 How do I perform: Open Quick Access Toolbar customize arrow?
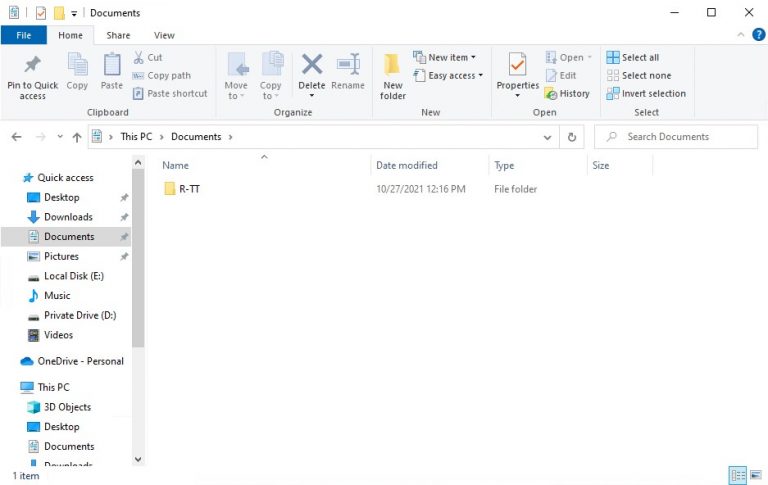click(x=74, y=13)
